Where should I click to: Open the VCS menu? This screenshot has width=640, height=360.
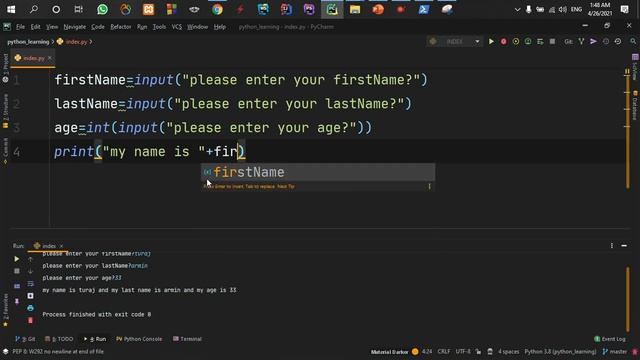pyautogui.click(x=177, y=27)
